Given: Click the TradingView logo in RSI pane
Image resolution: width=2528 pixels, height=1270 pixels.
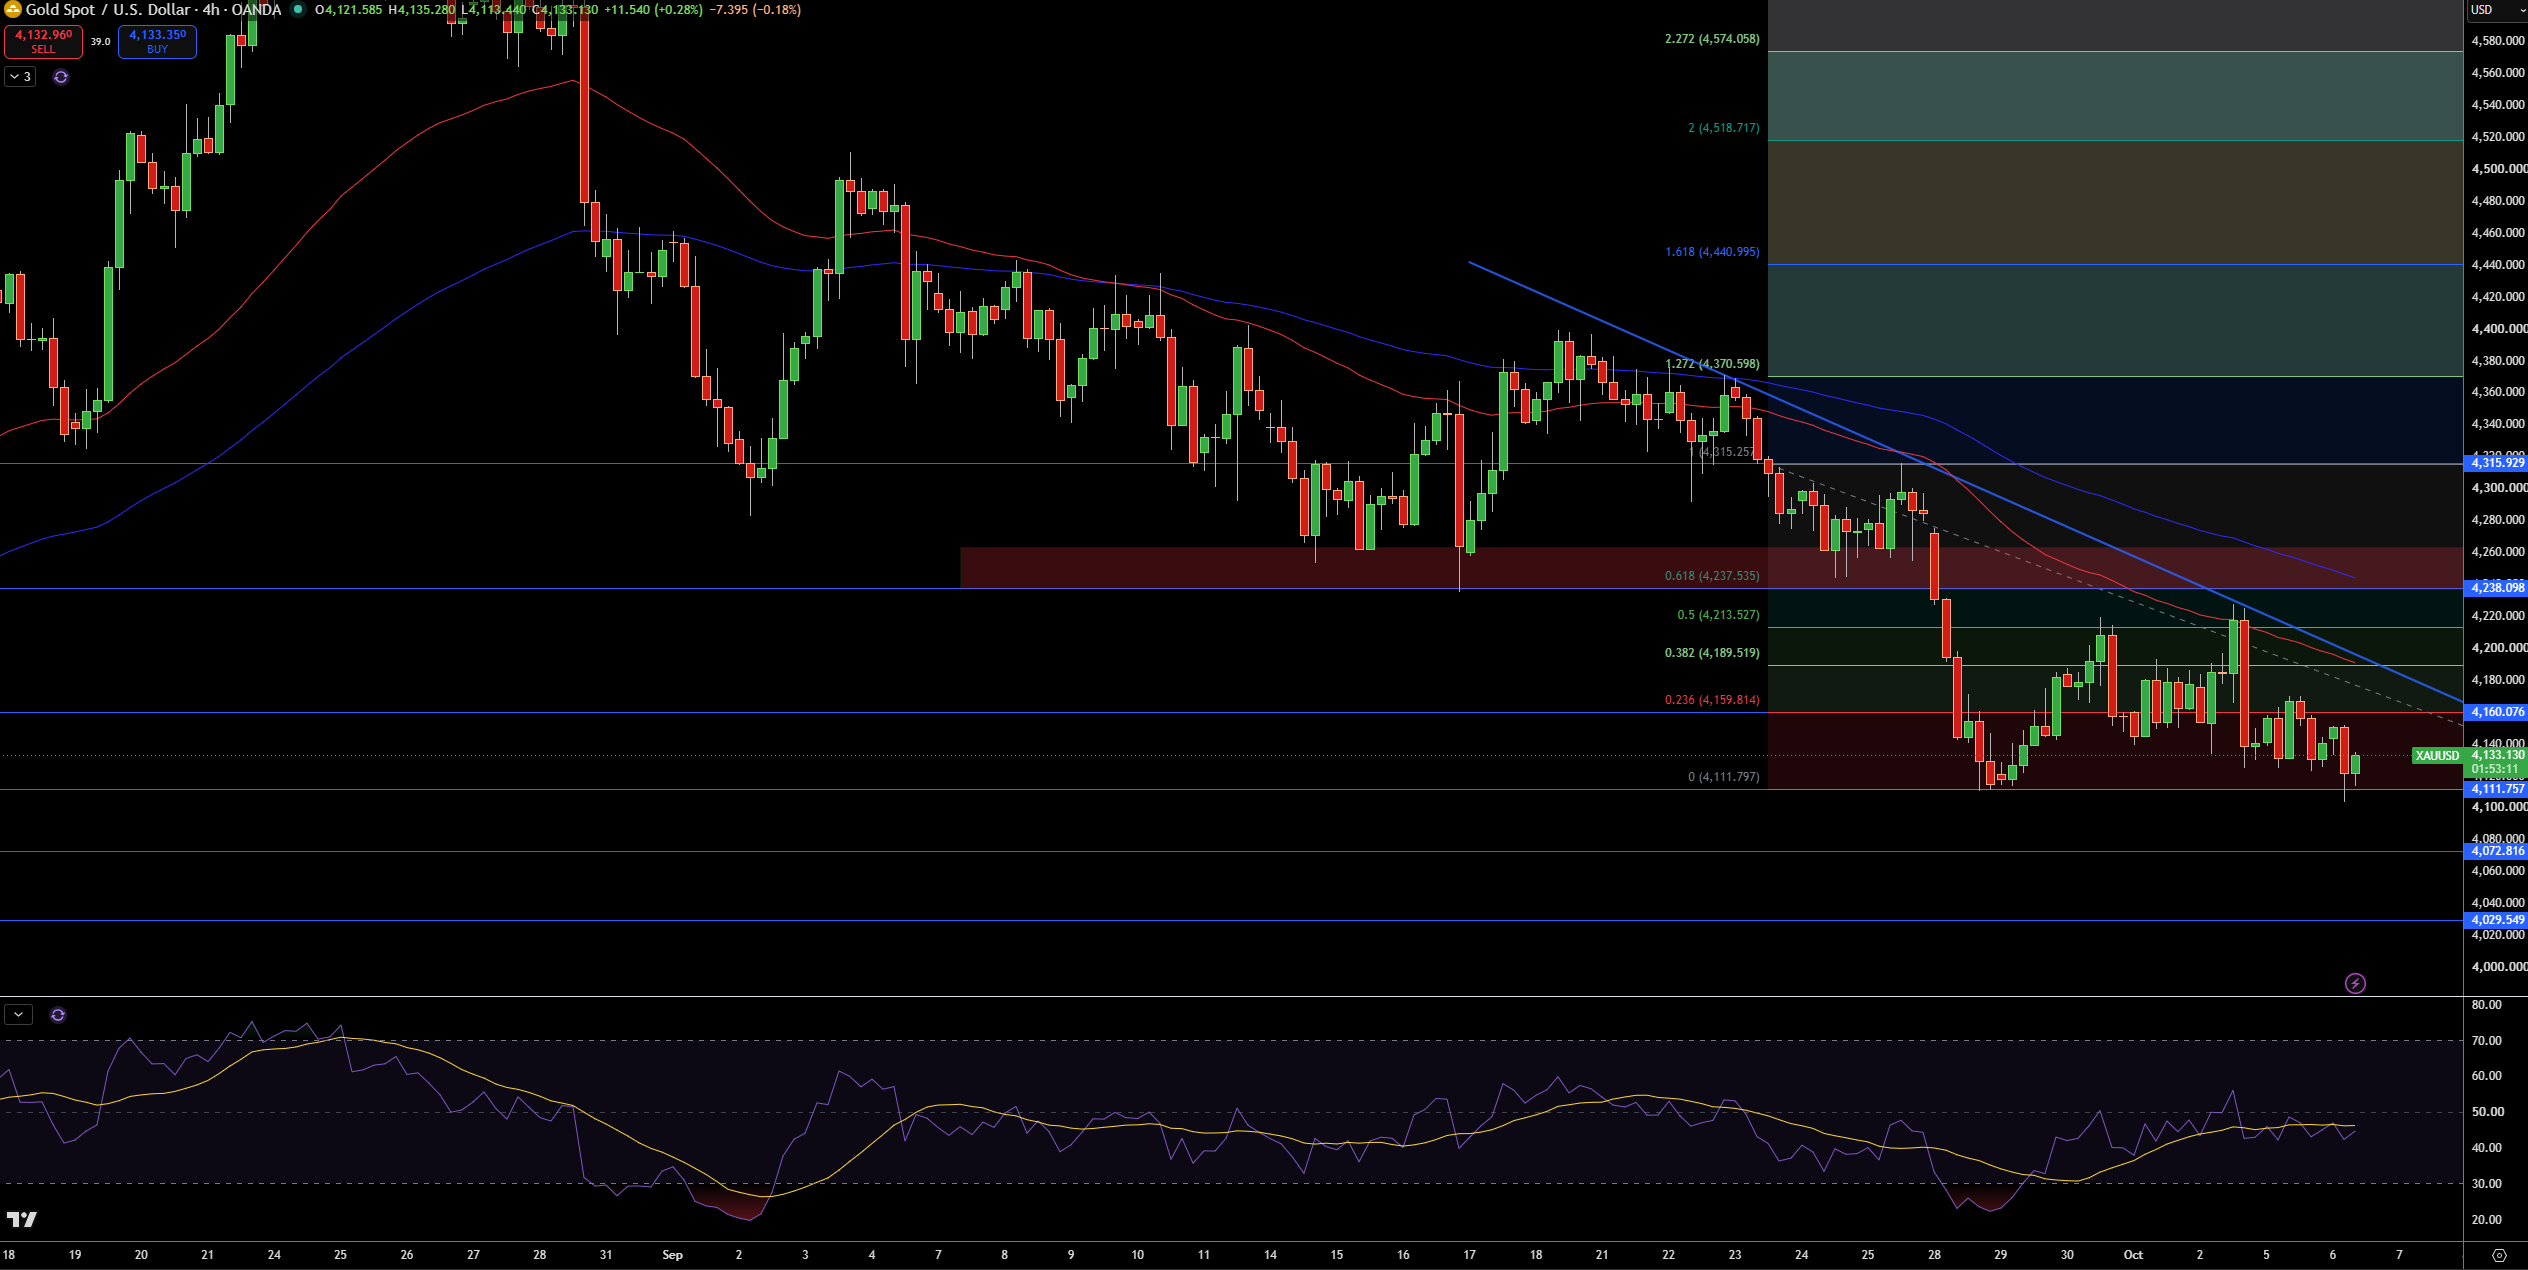Looking at the screenshot, I should (22, 1219).
